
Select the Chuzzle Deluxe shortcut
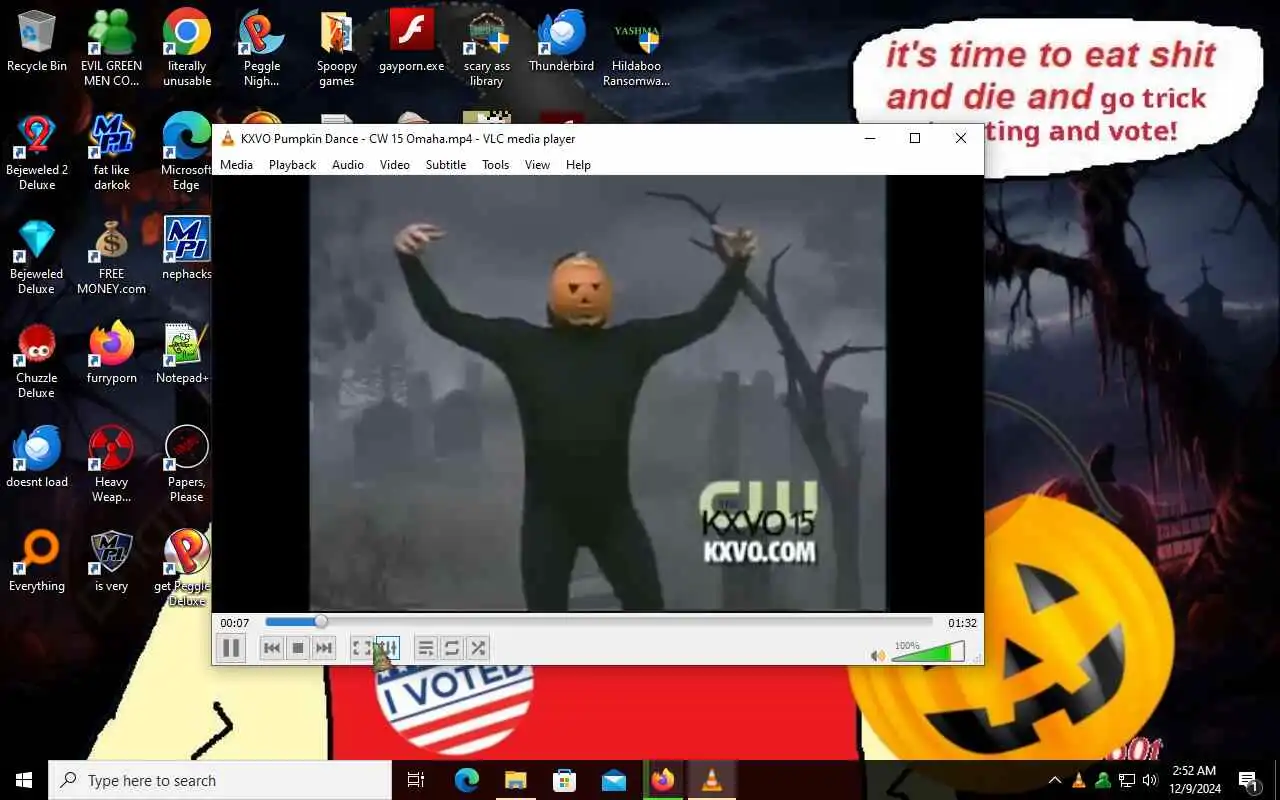click(x=37, y=360)
